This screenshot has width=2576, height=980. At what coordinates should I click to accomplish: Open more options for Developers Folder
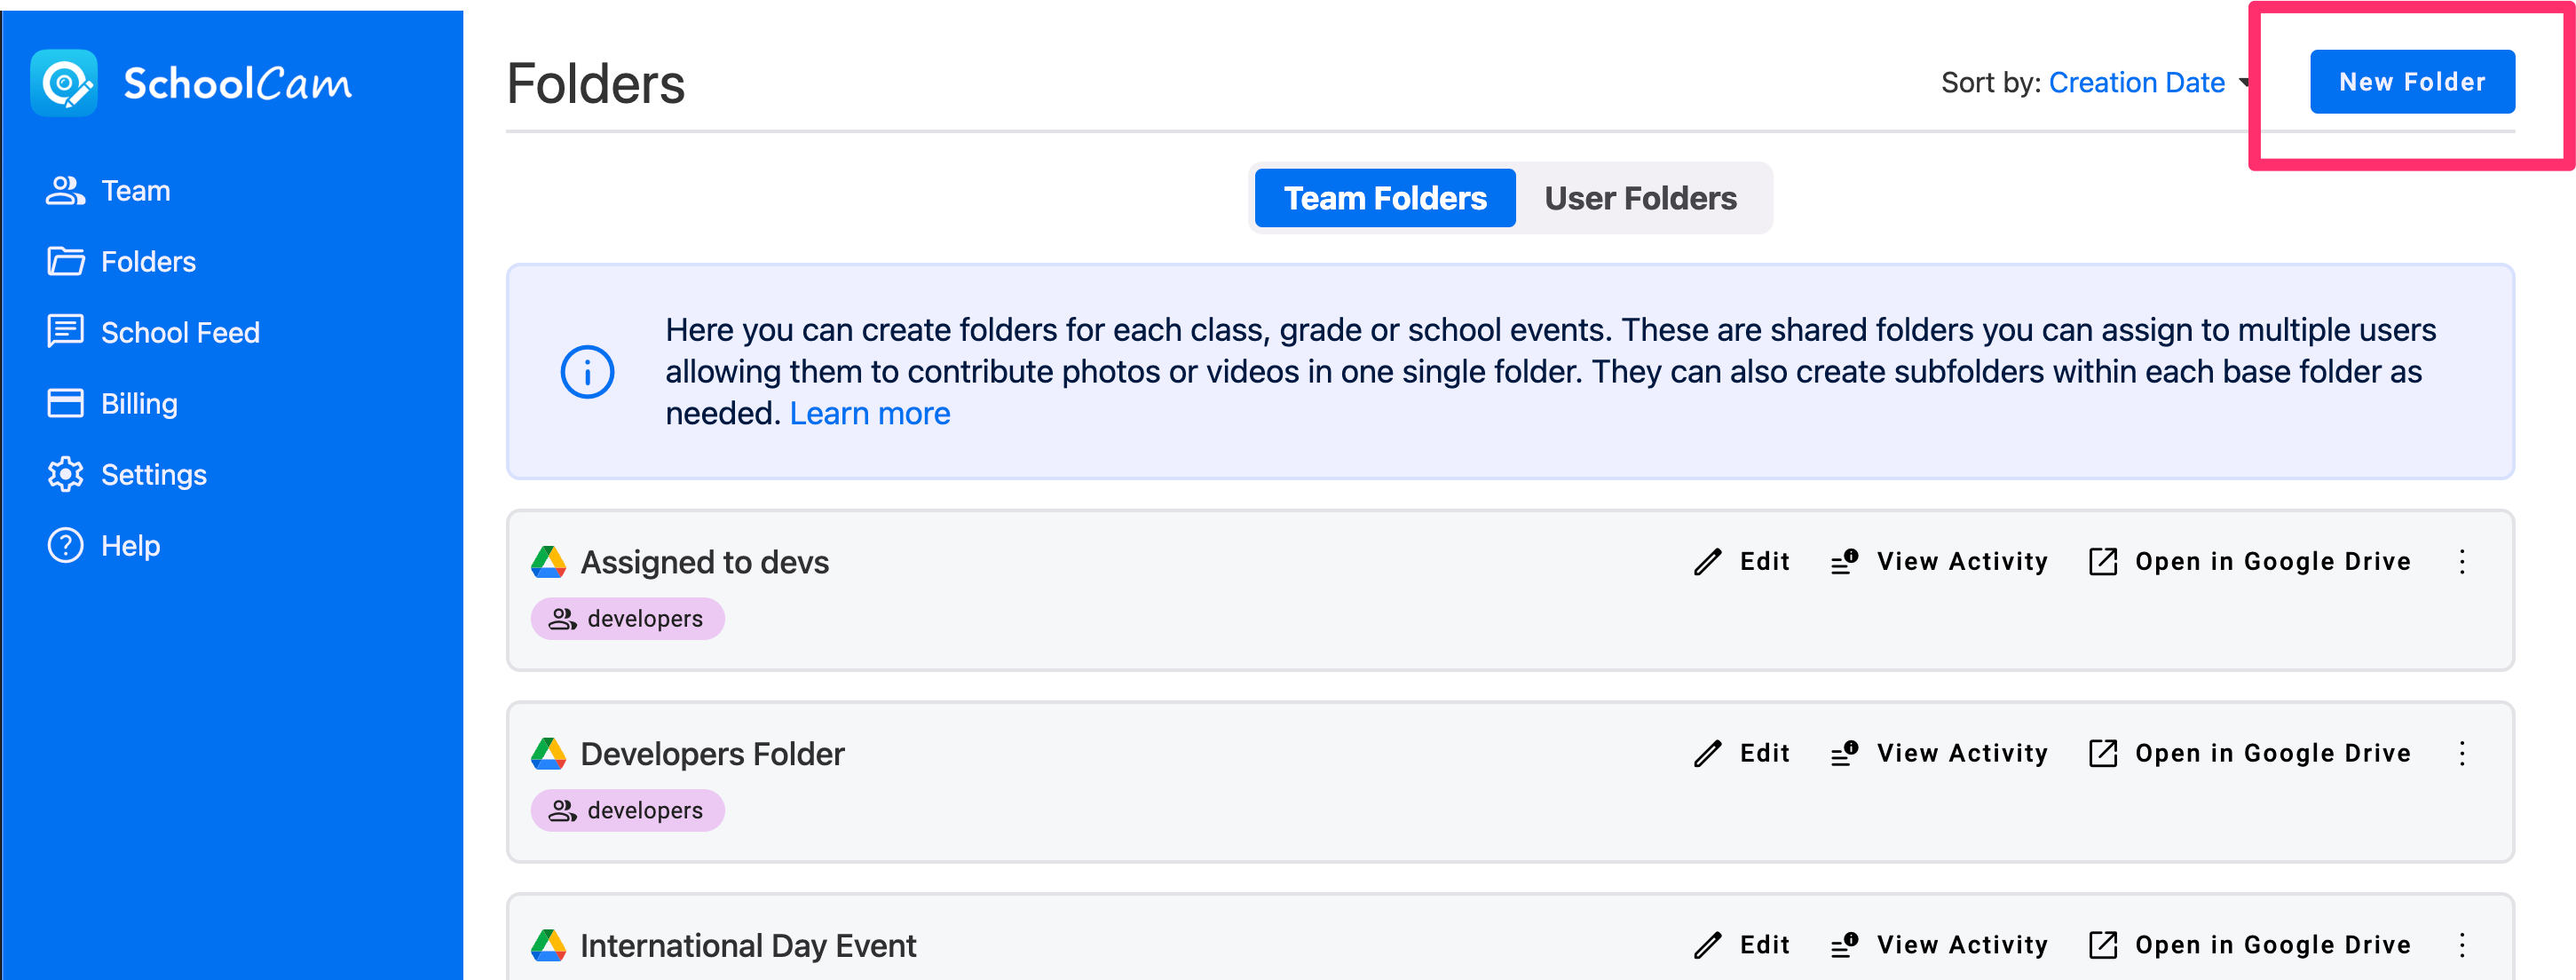[2462, 754]
